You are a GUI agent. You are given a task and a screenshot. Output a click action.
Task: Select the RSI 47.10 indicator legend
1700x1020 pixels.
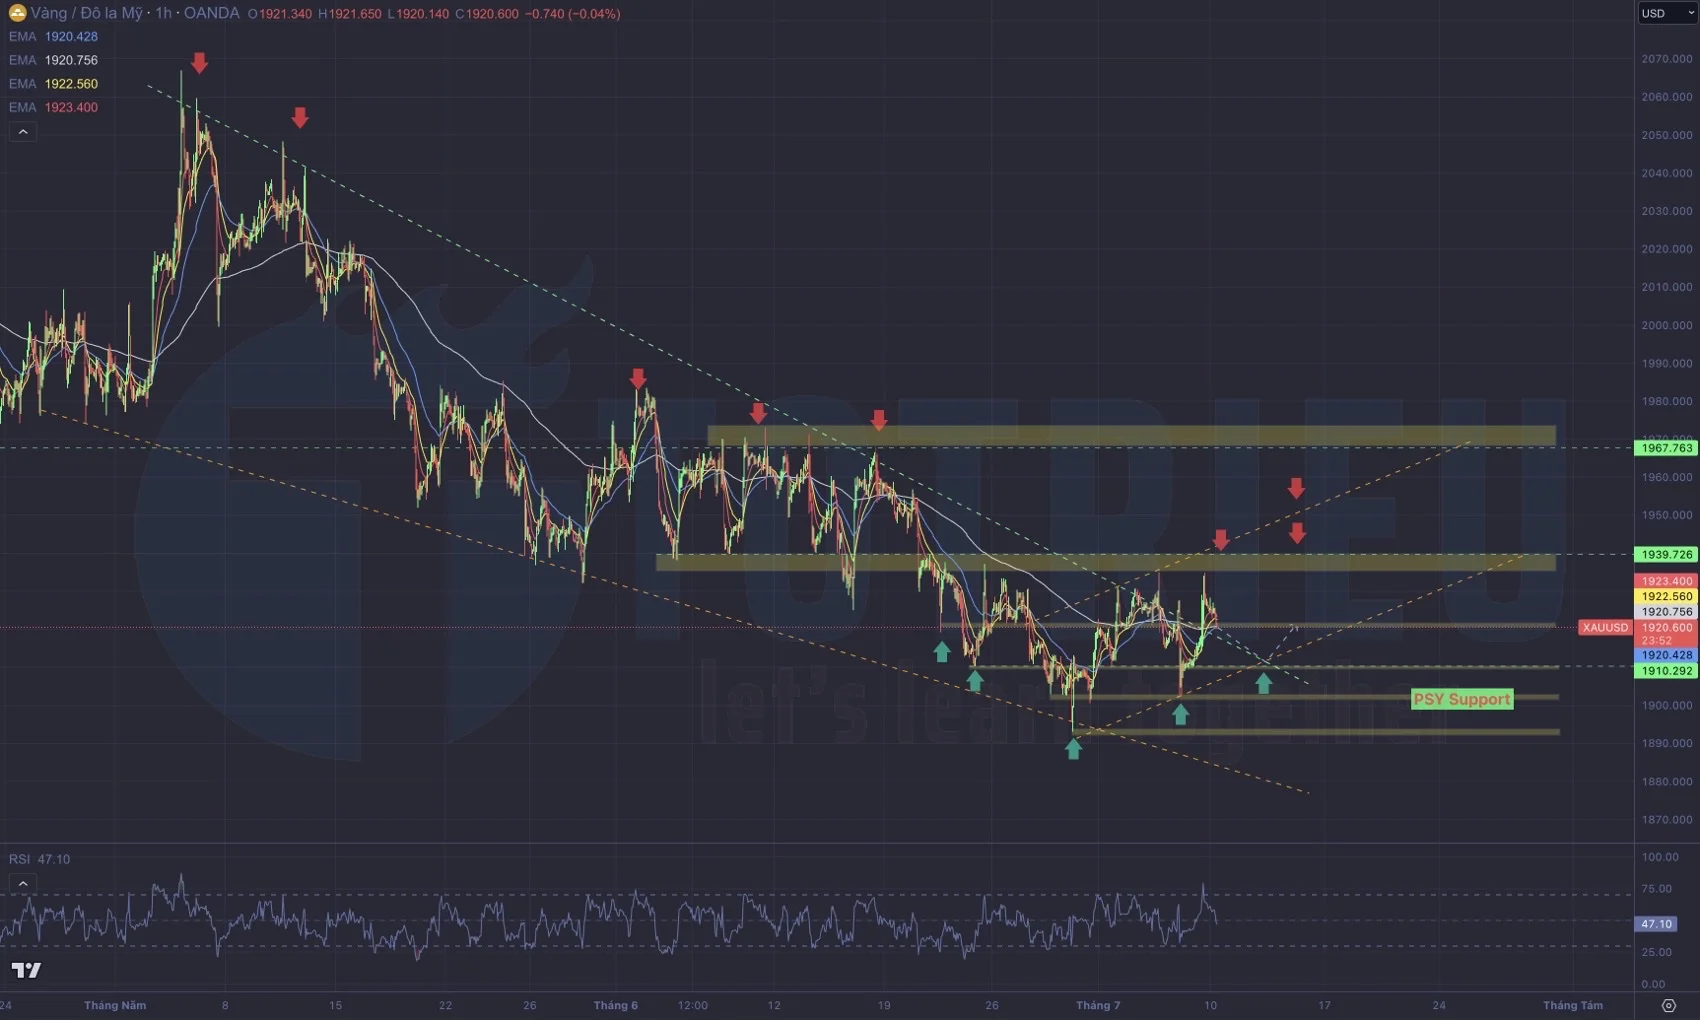(40, 859)
